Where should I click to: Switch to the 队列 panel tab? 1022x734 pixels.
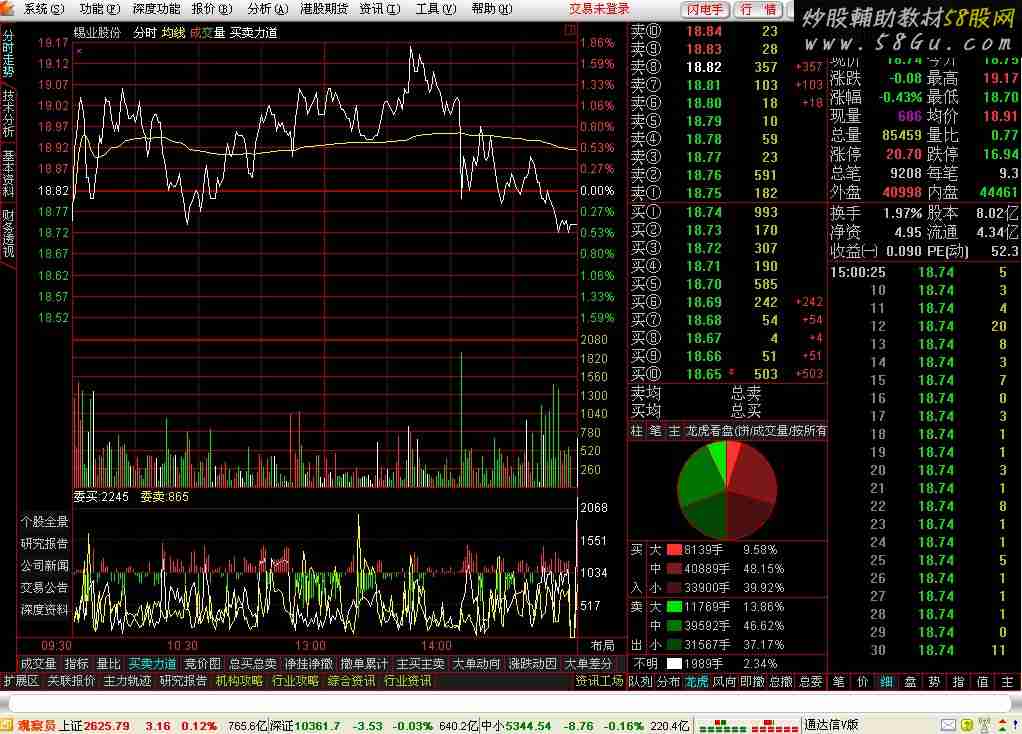pos(641,682)
